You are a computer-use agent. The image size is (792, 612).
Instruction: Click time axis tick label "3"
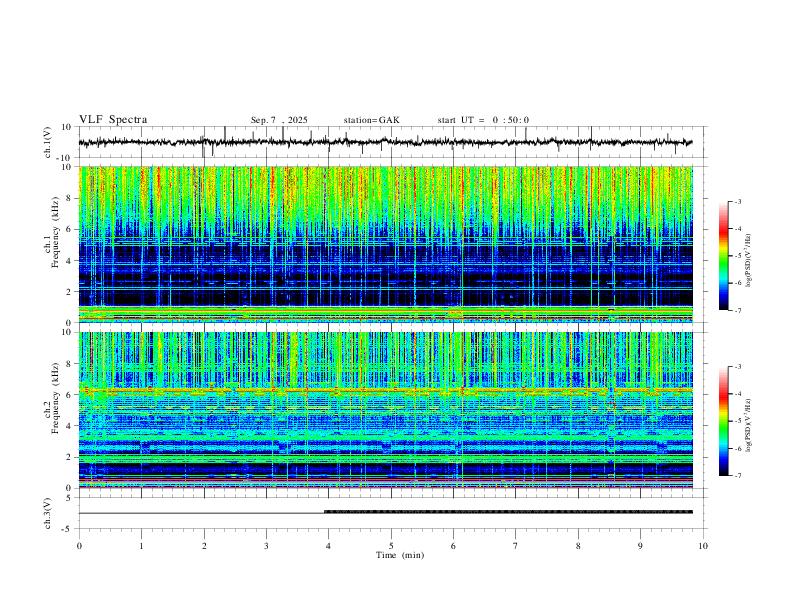[266, 546]
